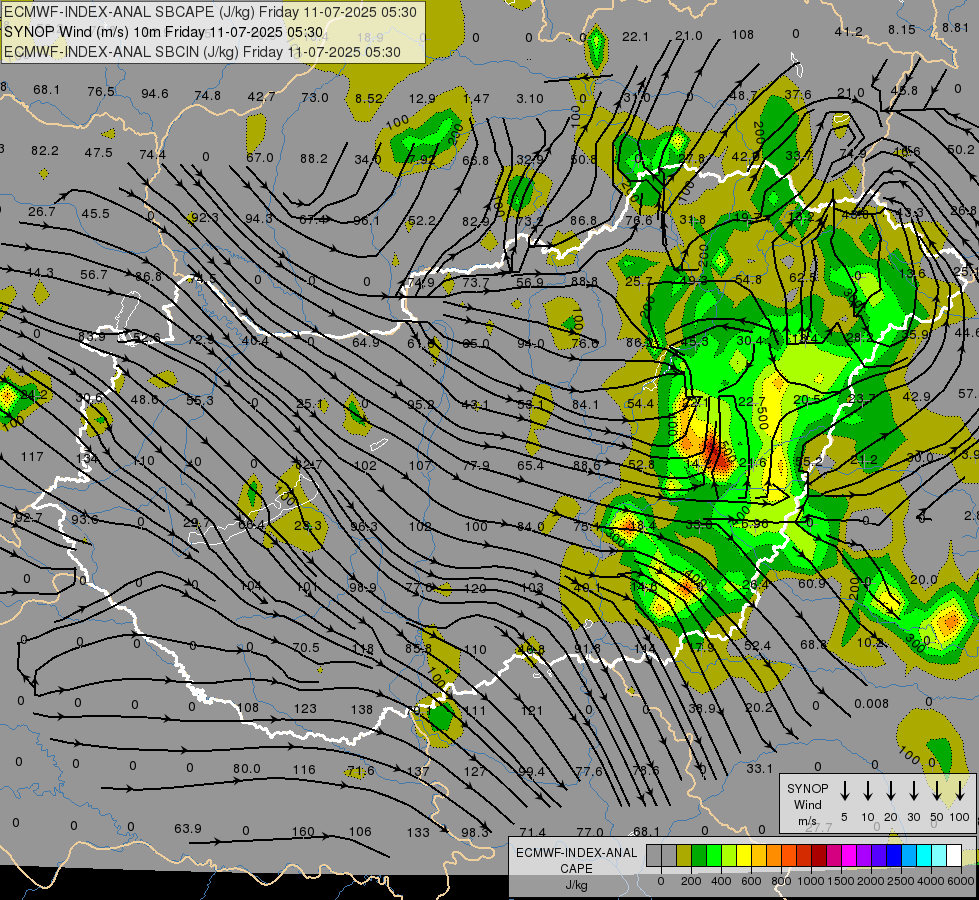Click the 100 m/s wind arrow in legend
Image resolution: width=979 pixels, height=900 pixels.
960,790
